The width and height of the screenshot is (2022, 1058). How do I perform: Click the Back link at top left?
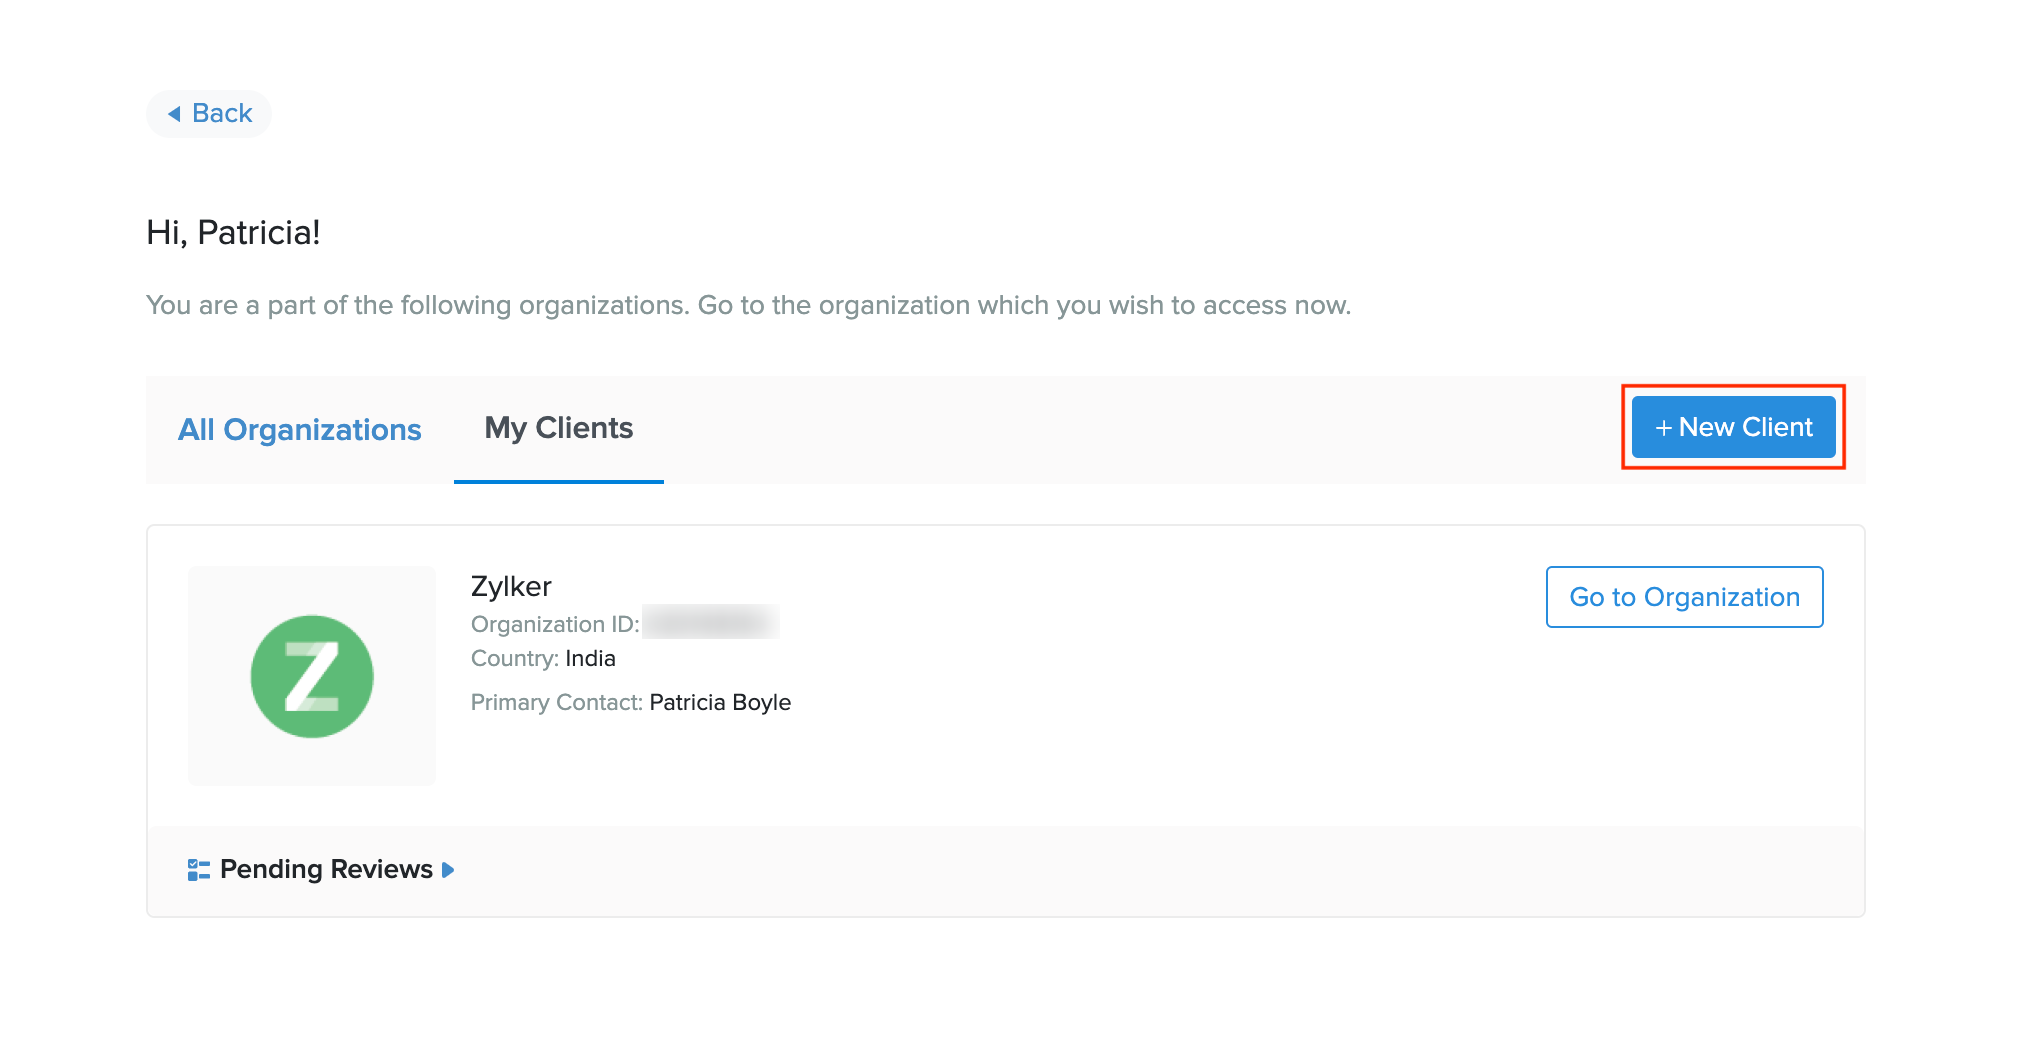tap(208, 113)
